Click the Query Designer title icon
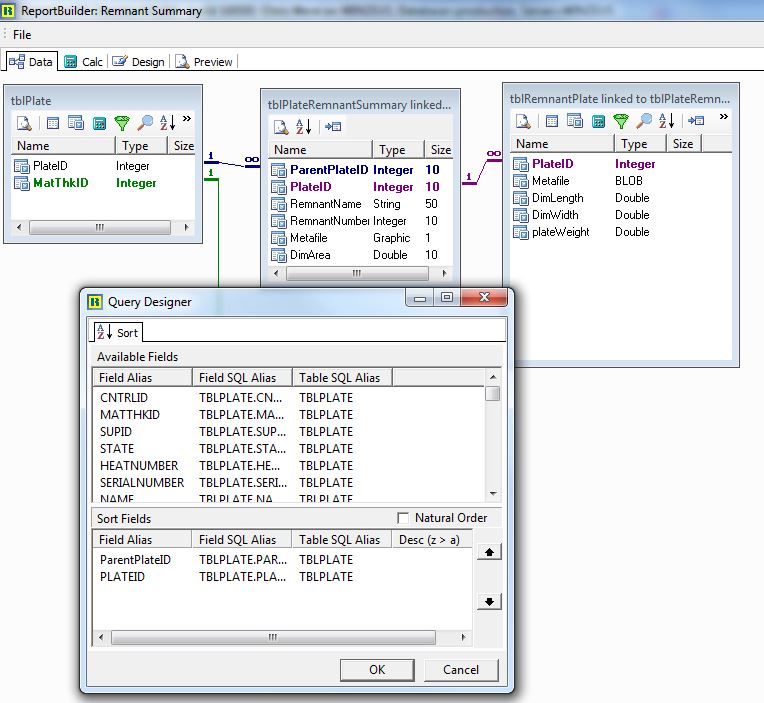 coord(95,302)
